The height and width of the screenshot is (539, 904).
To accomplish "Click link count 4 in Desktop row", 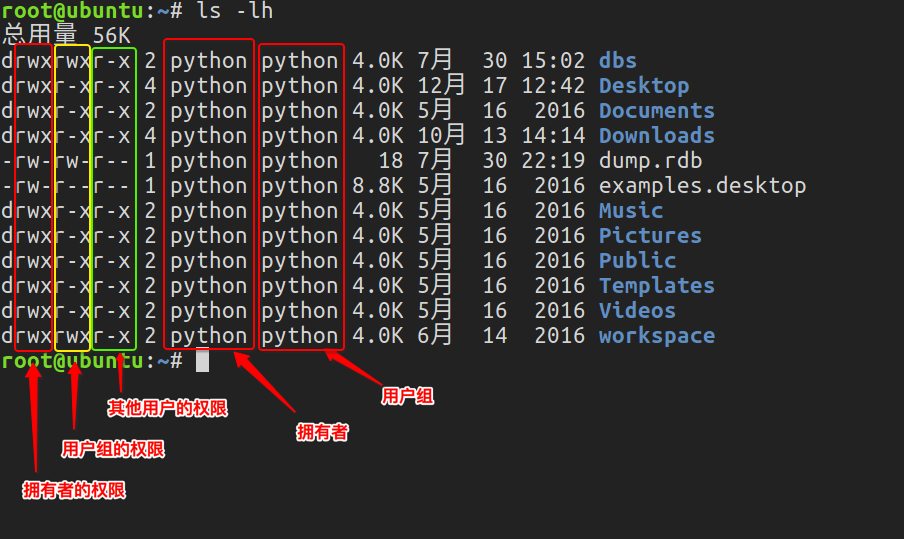I will (150, 86).
